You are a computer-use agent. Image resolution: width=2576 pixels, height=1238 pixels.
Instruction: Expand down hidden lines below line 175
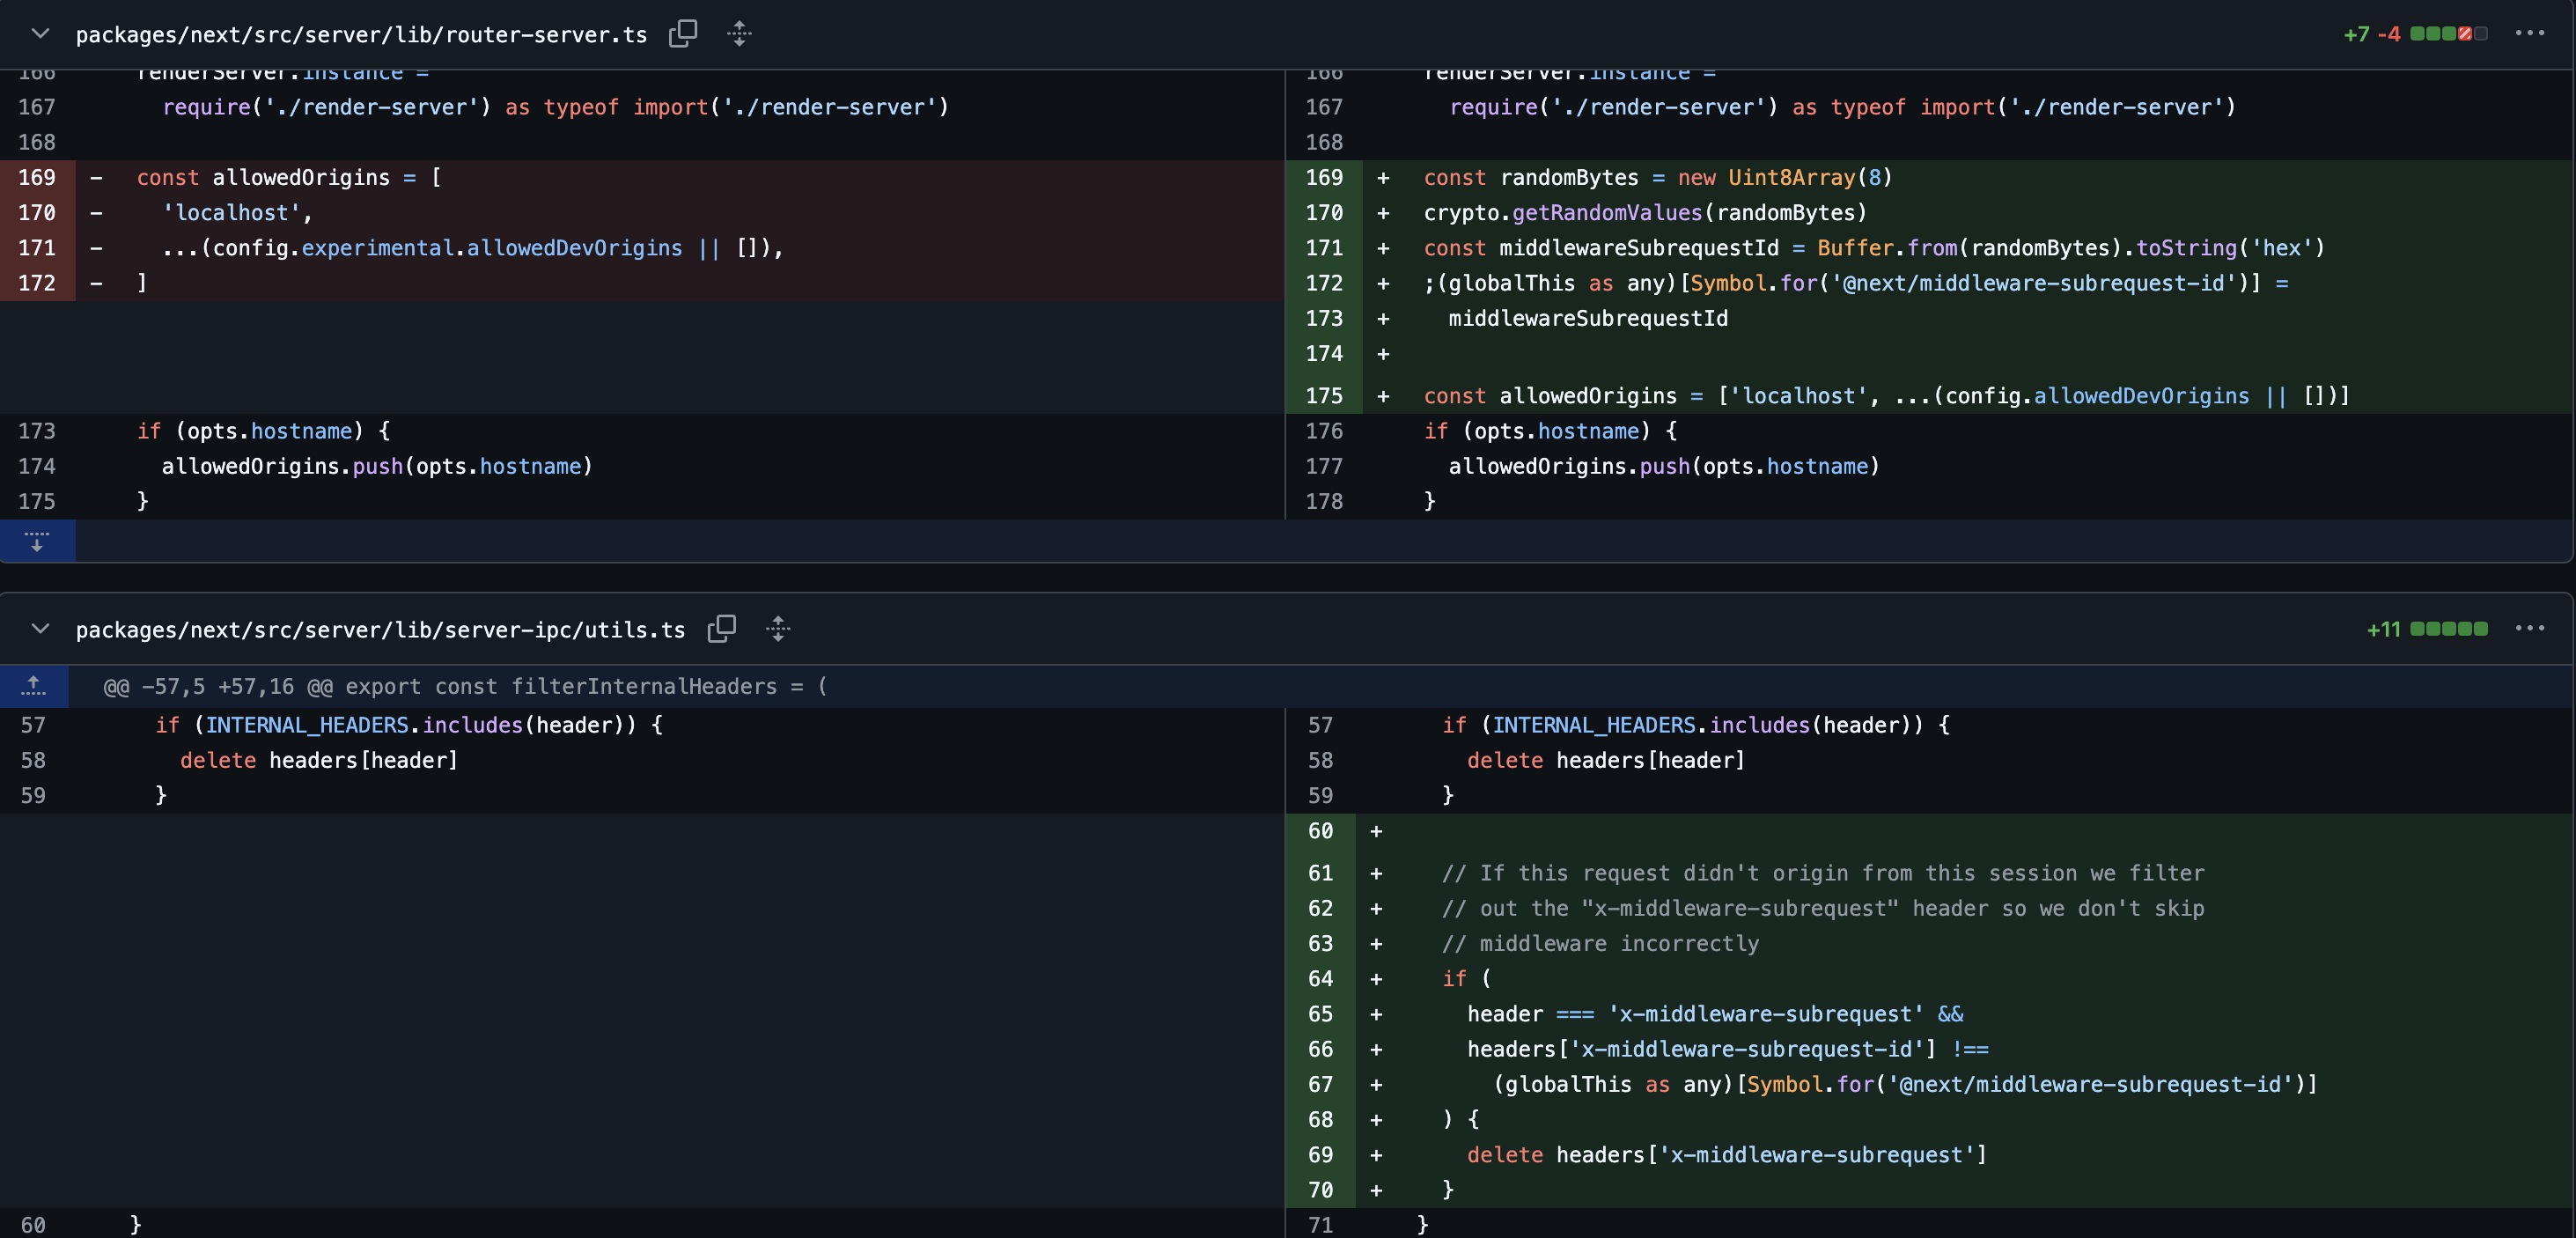(37, 541)
